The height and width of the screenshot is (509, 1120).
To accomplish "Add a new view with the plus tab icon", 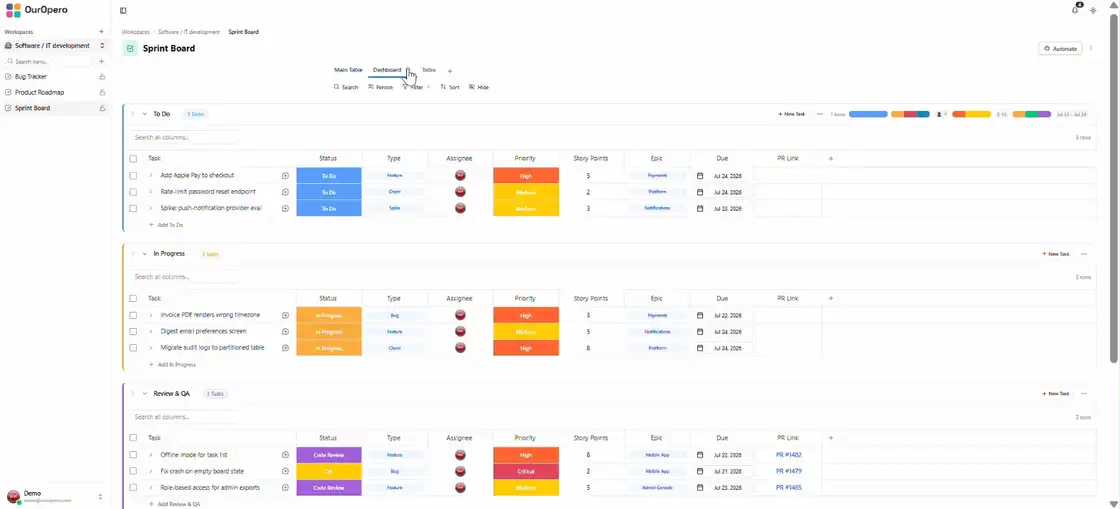I will pyautogui.click(x=450, y=71).
